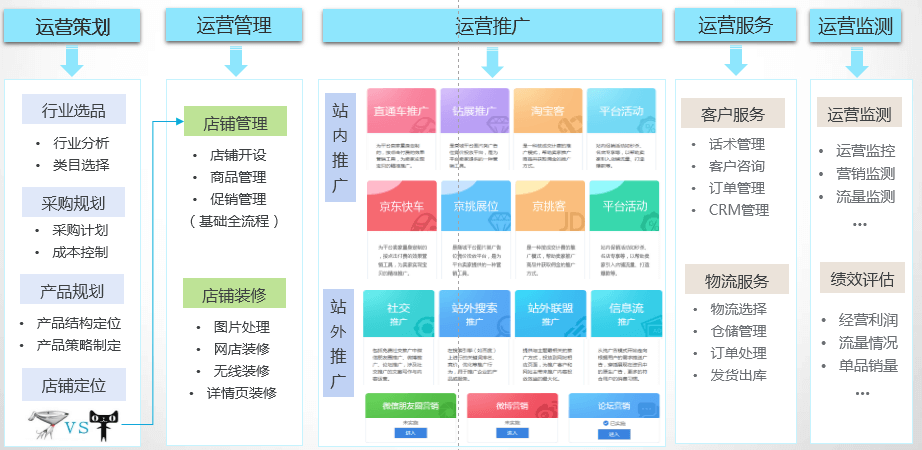
Task: Click the 商品管理 bullet item
Action: click(238, 177)
